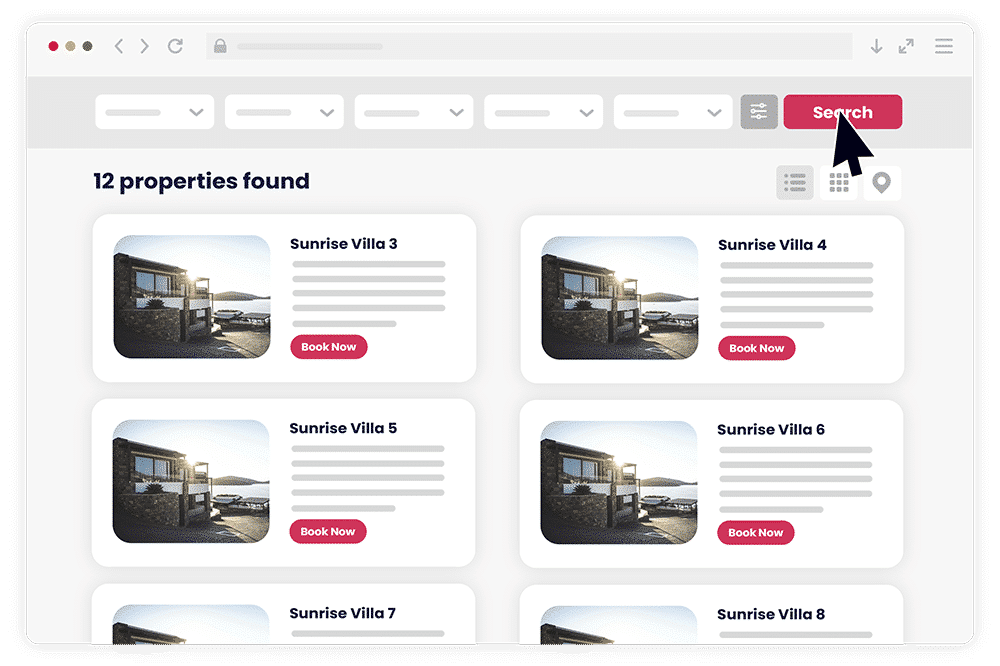
Task: Click the browser forward arrow
Action: 145,46
